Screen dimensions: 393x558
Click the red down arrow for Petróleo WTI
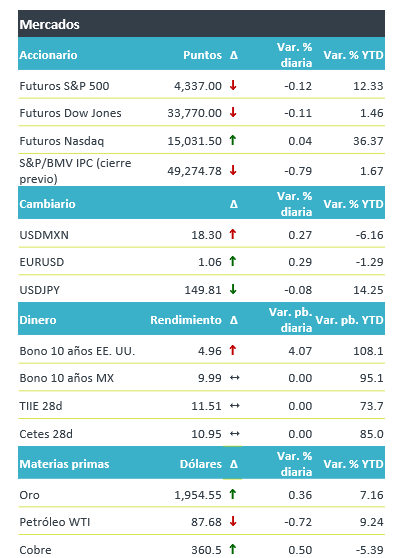(233, 521)
